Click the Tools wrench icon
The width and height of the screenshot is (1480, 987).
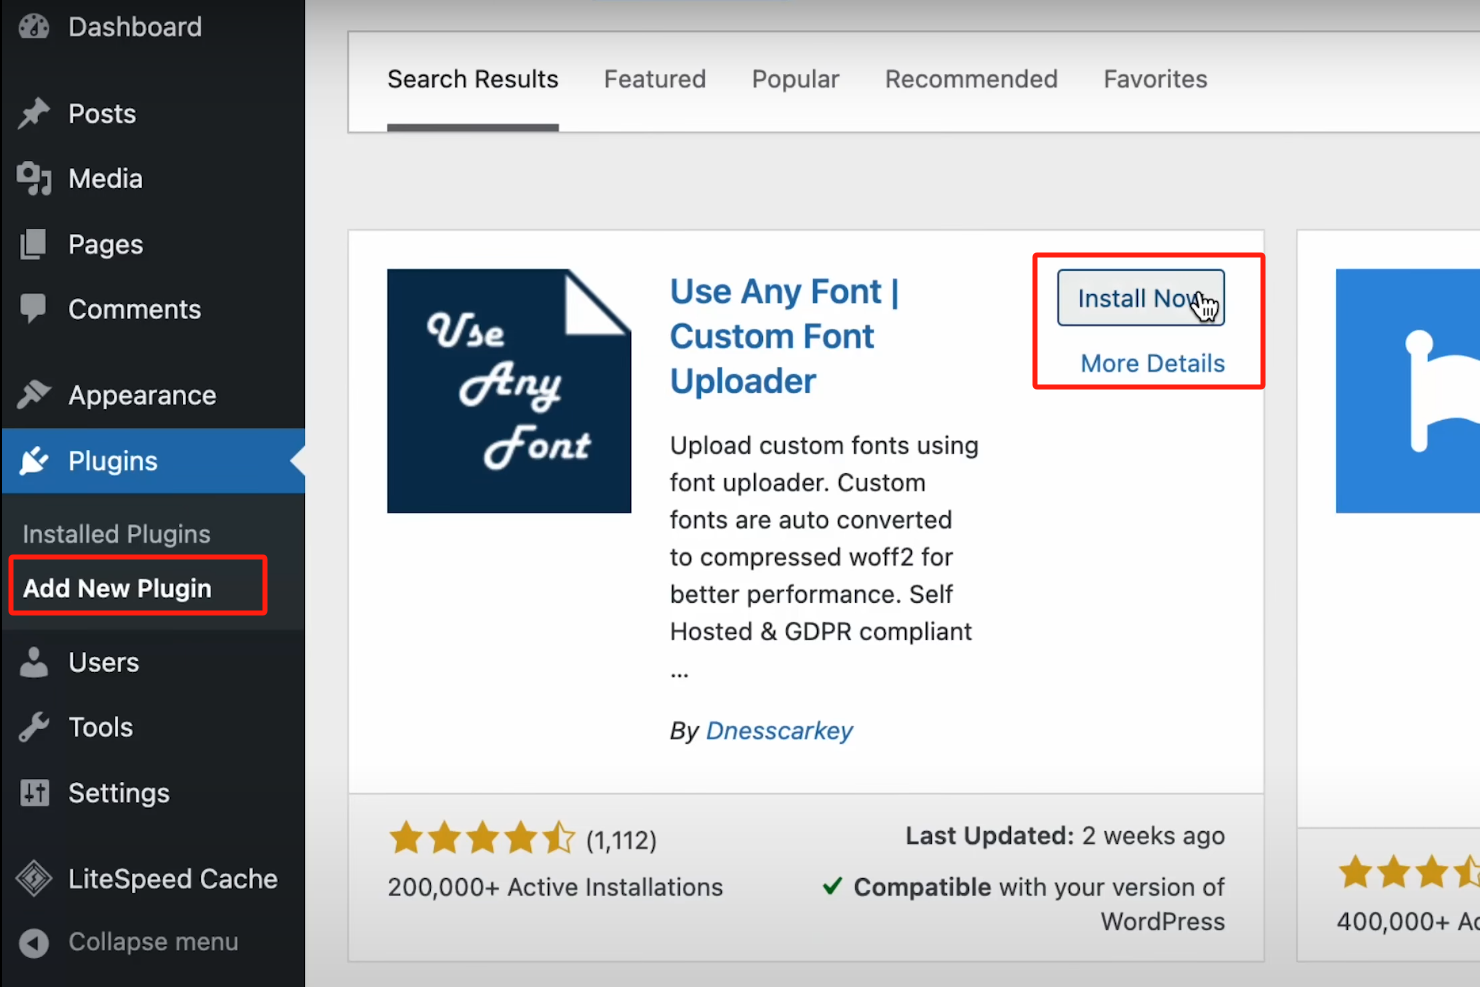click(34, 727)
